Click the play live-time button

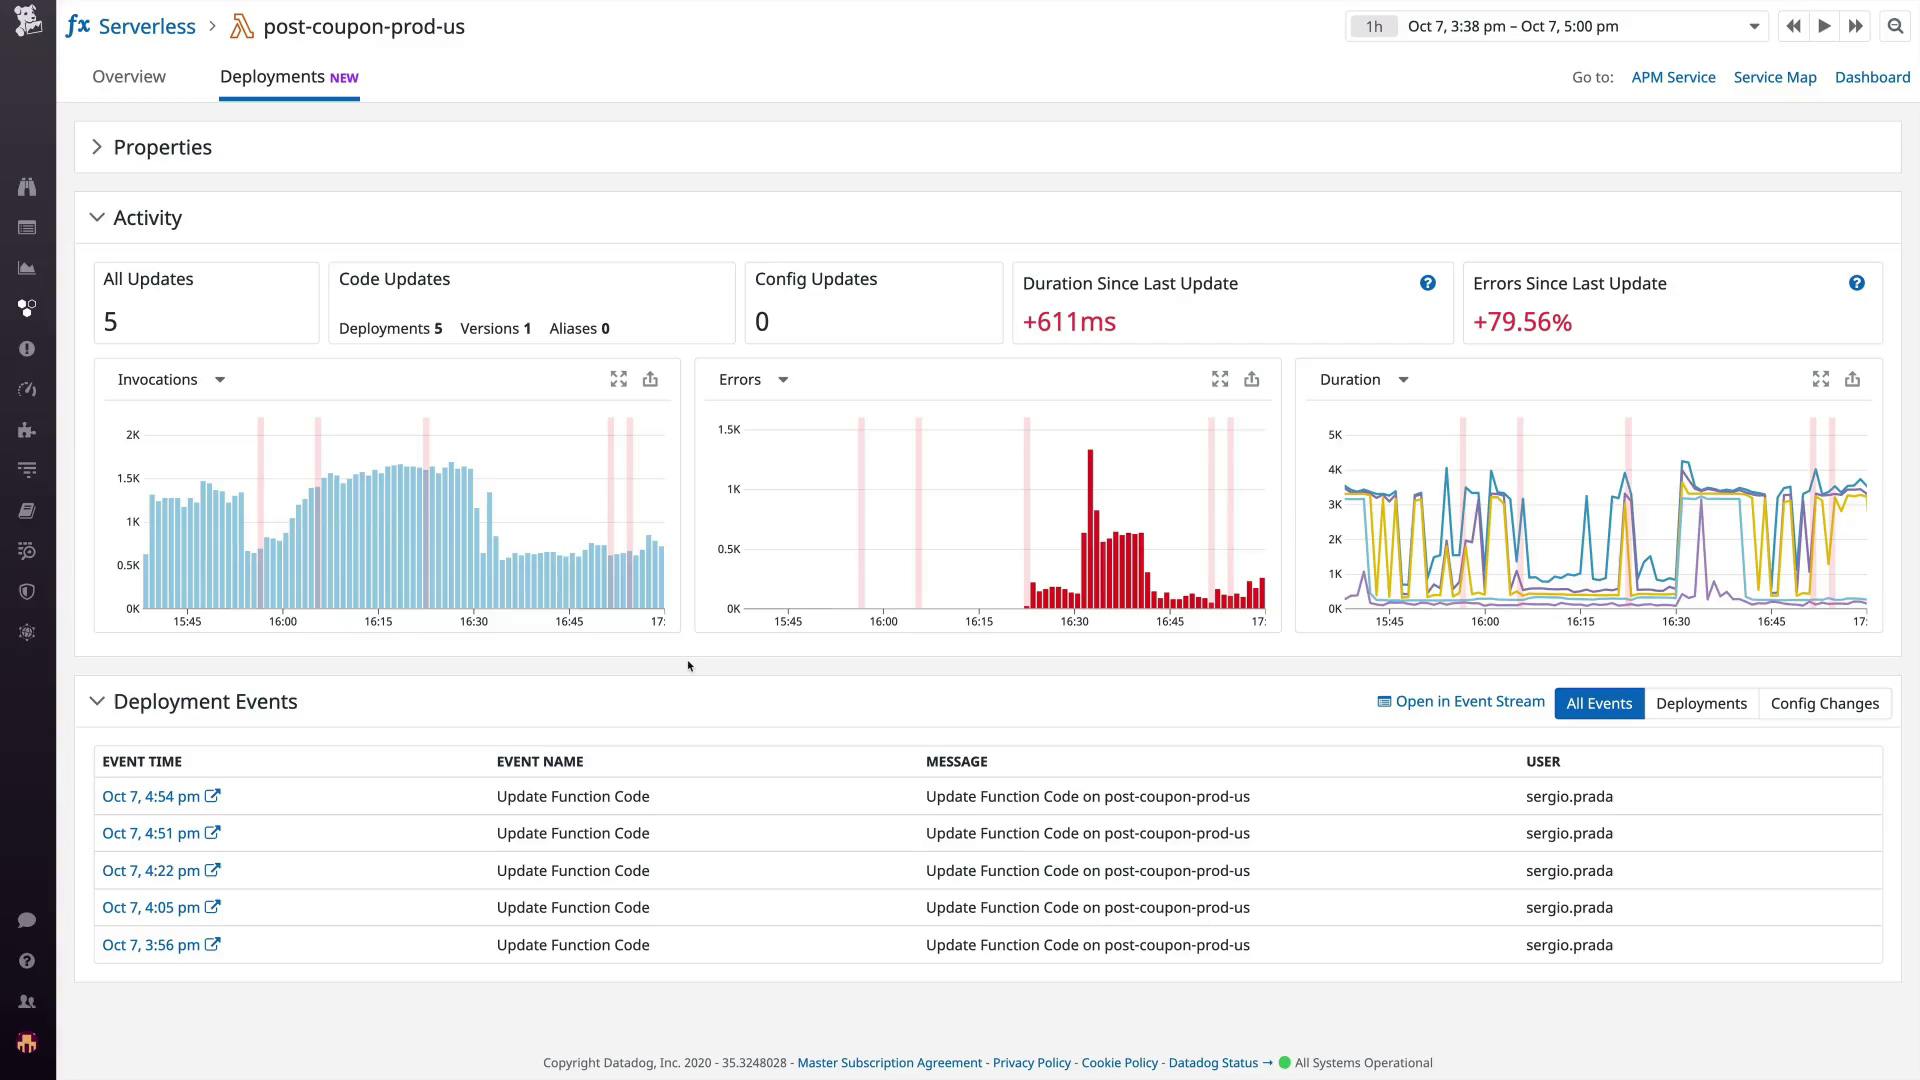click(1824, 27)
